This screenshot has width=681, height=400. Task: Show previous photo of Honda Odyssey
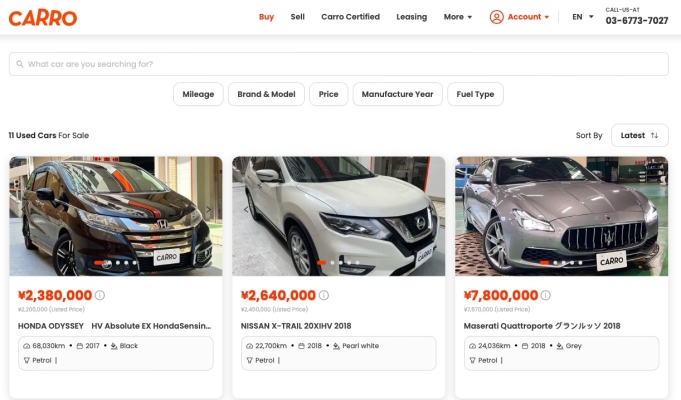23,209
